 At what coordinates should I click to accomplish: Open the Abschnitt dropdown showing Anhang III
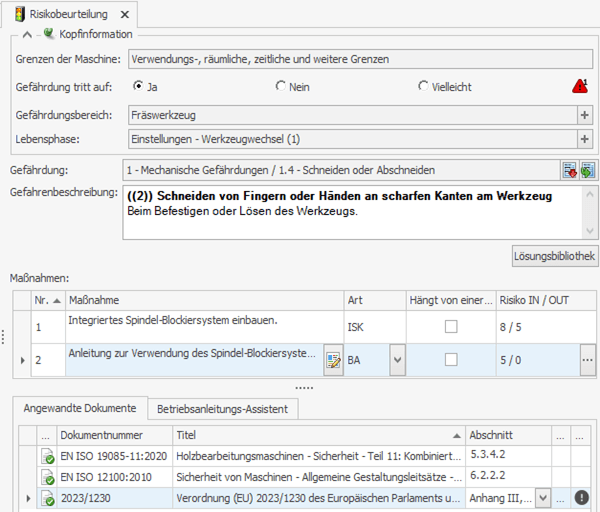tap(543, 498)
